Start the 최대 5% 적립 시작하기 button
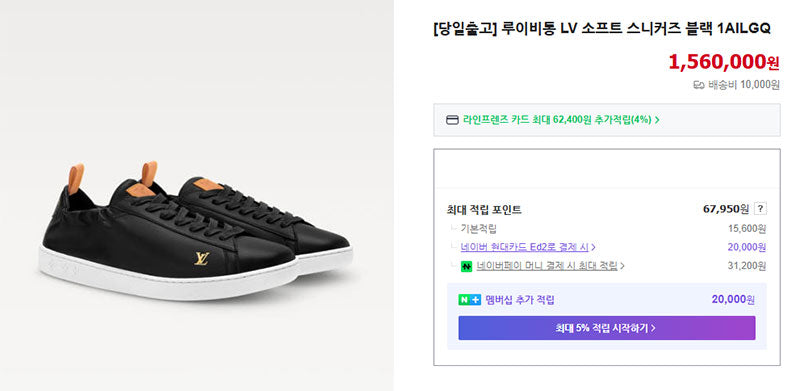Screen dimensions: 800x391 pos(607,328)
